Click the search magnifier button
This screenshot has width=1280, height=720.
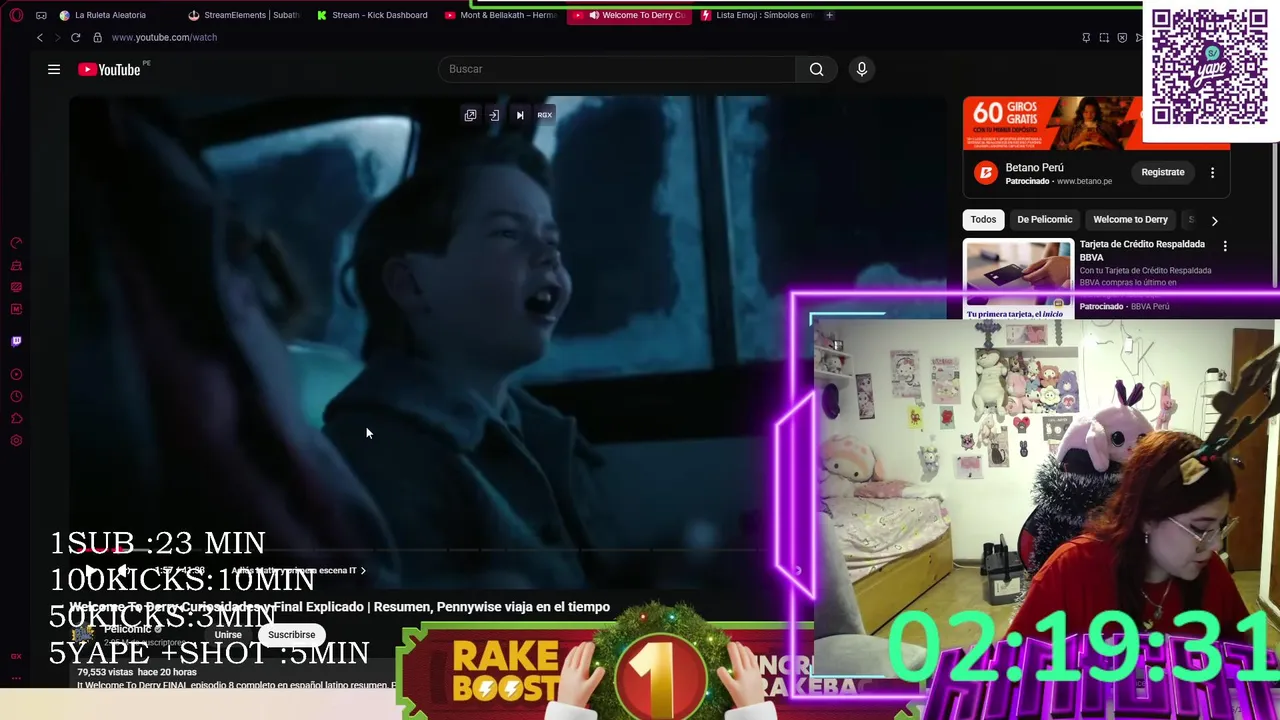pyautogui.click(x=816, y=69)
